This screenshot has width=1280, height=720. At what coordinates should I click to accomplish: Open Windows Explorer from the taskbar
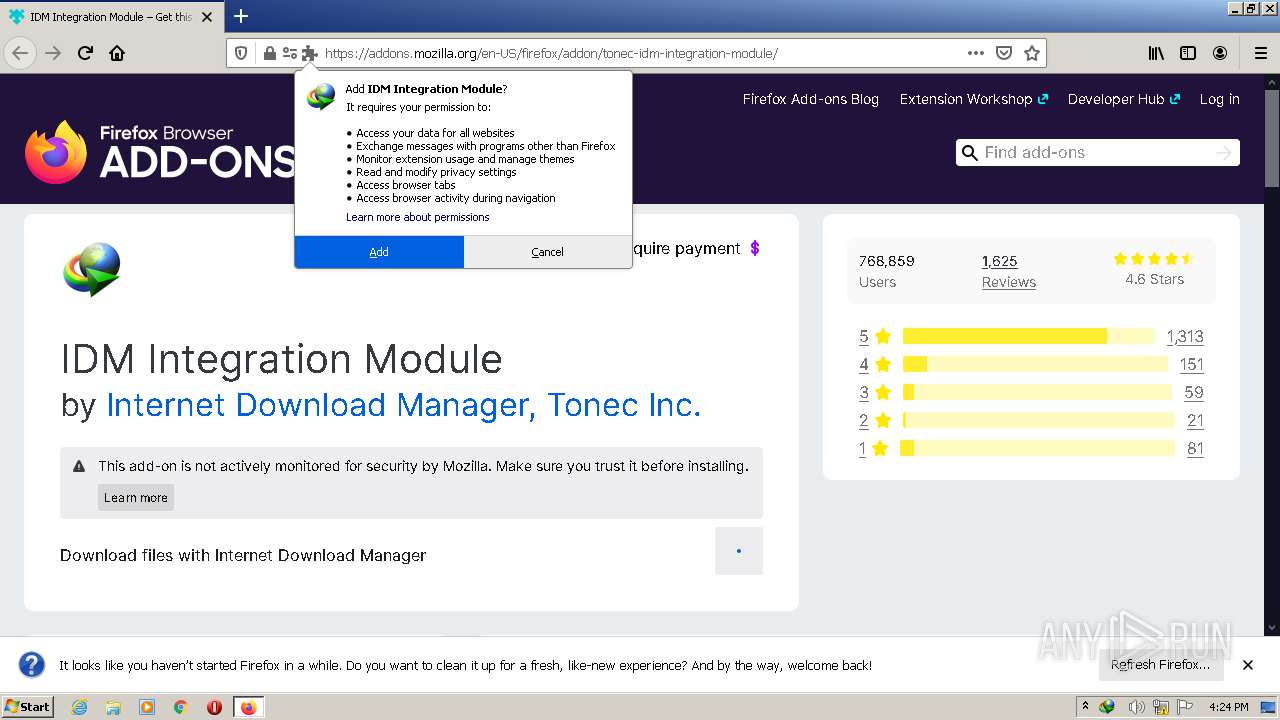[113, 707]
